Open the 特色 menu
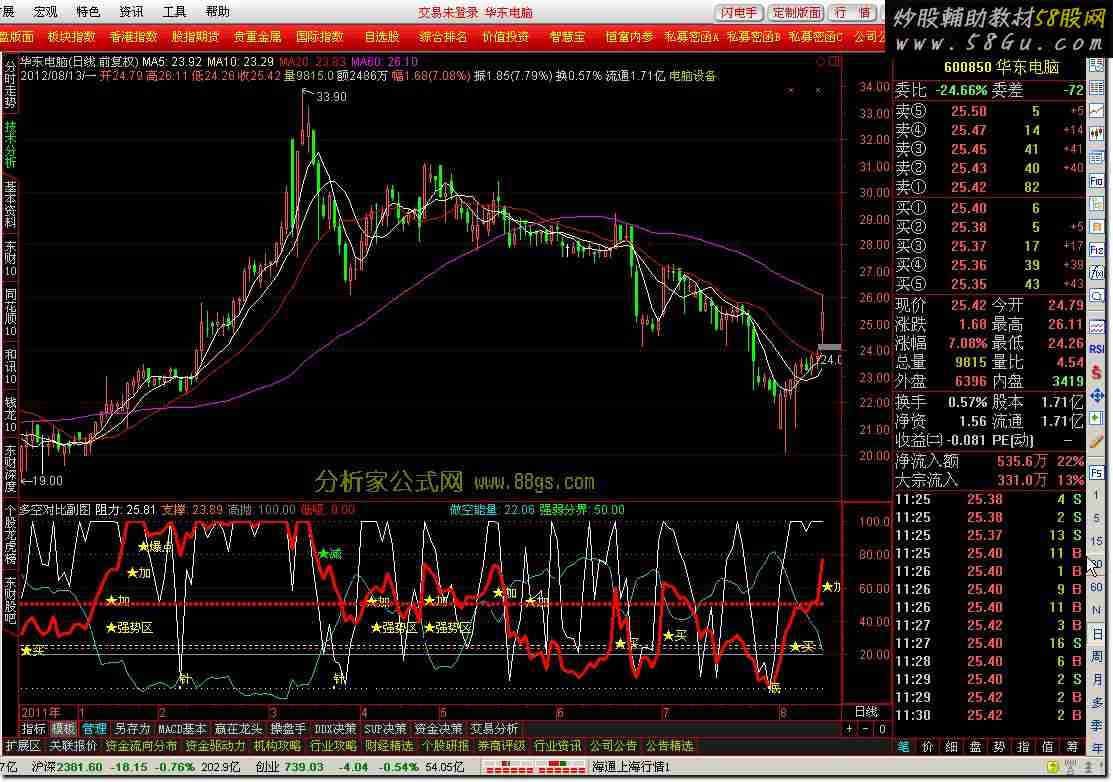 (x=88, y=11)
